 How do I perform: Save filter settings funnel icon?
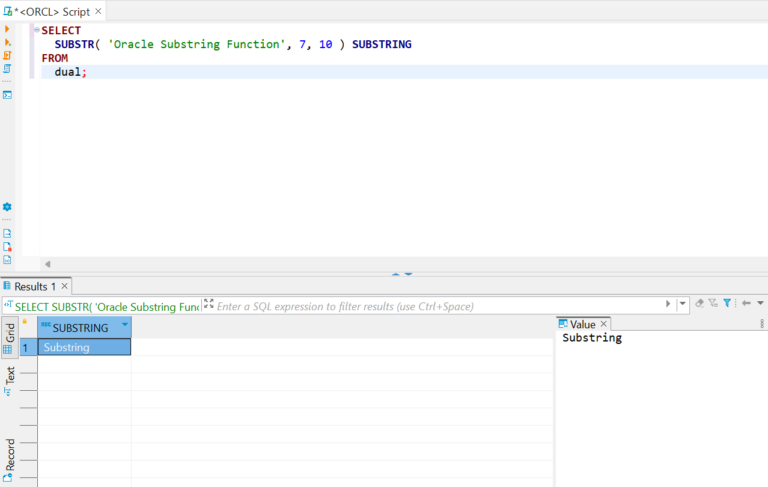(713, 303)
